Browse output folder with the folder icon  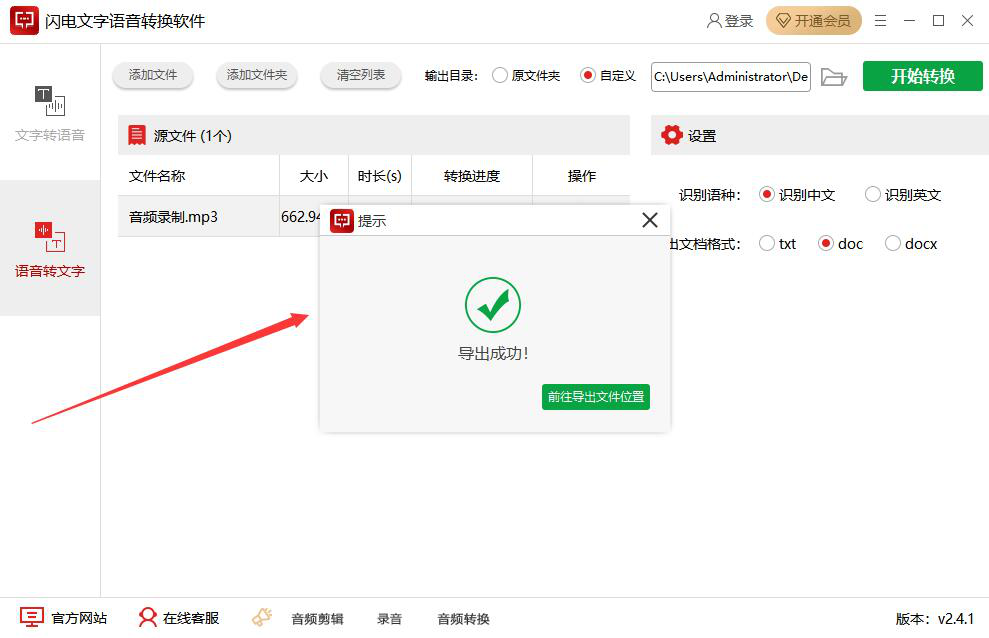pos(833,77)
